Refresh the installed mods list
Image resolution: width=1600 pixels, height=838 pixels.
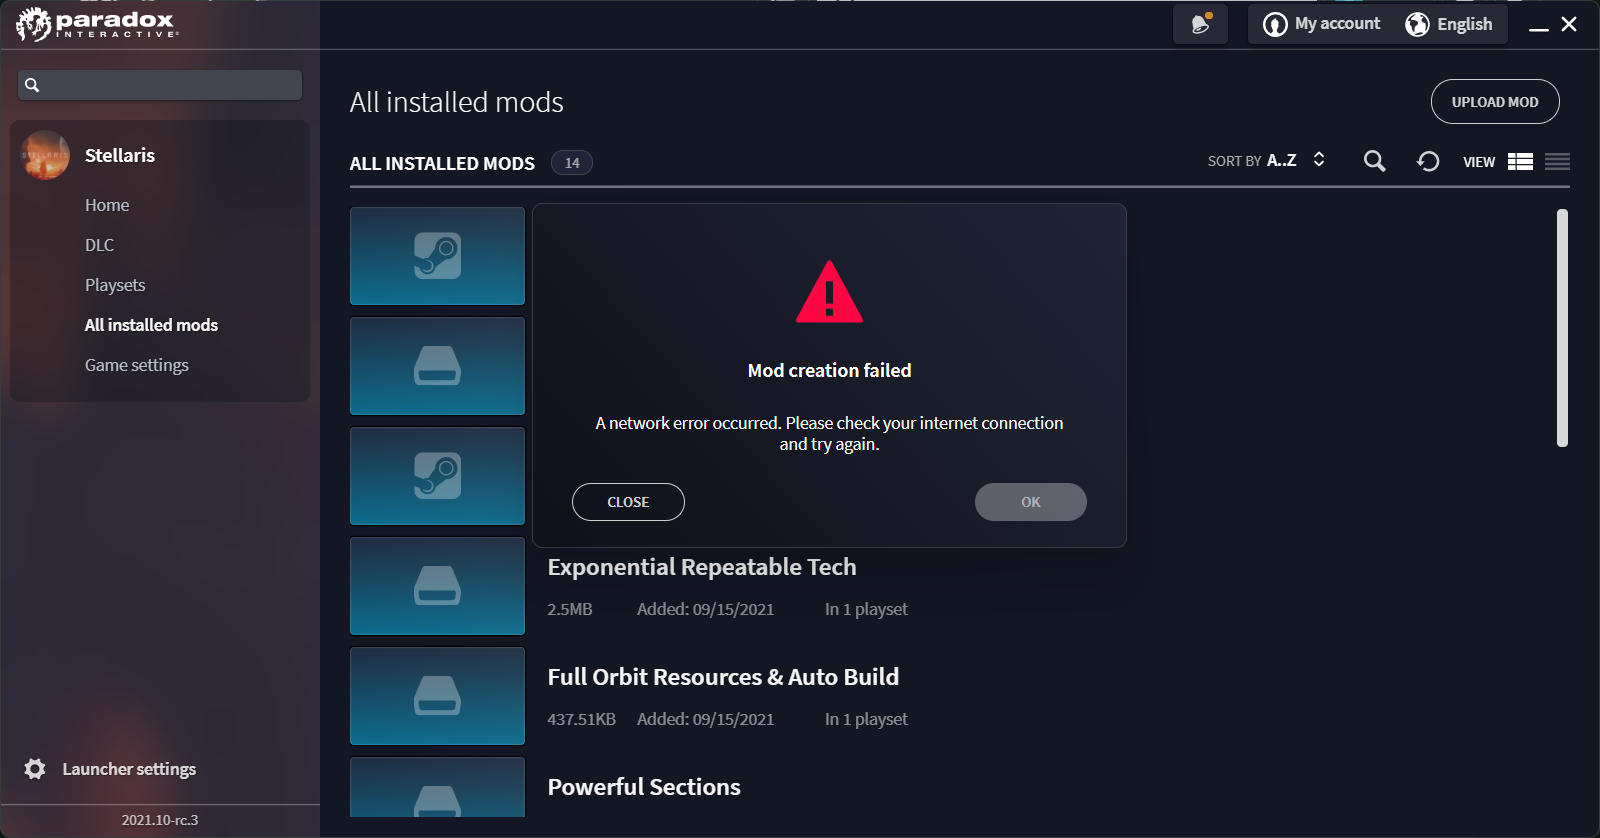[1428, 161]
